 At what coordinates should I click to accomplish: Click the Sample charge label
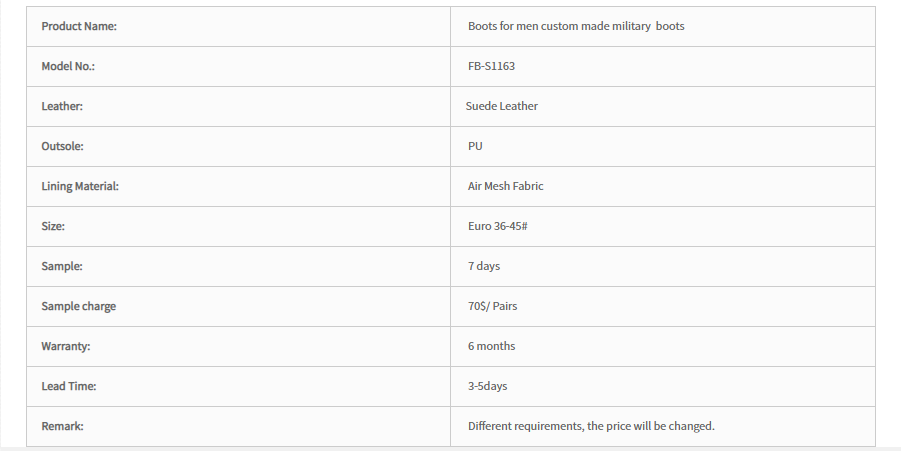tap(79, 306)
